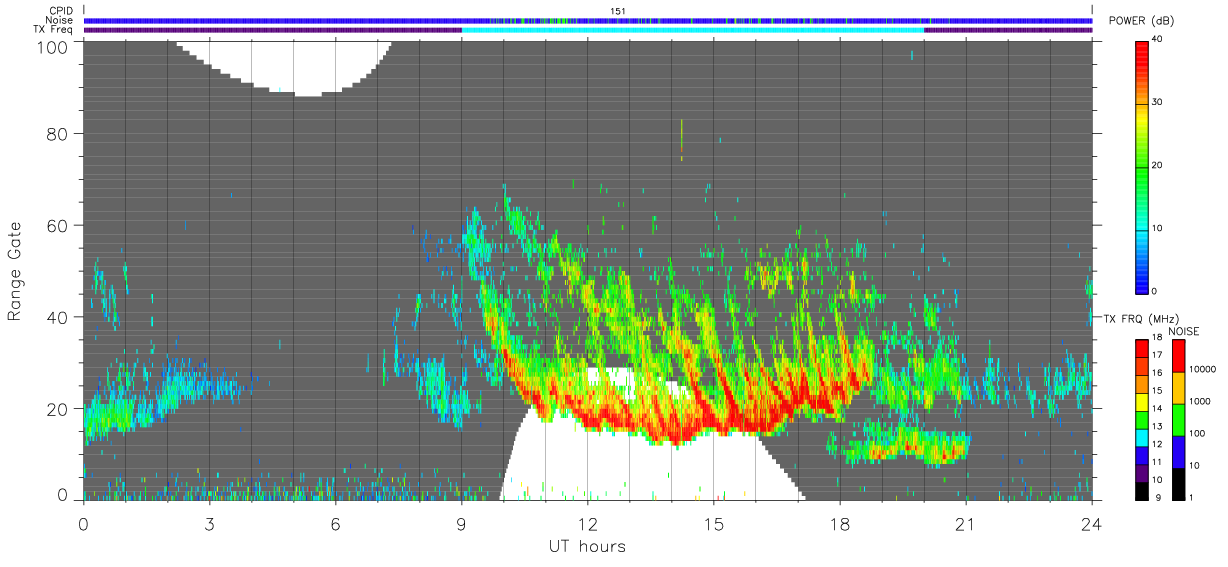
Task: Click the cyan segment of the TX Freq strip
Action: [693, 30]
